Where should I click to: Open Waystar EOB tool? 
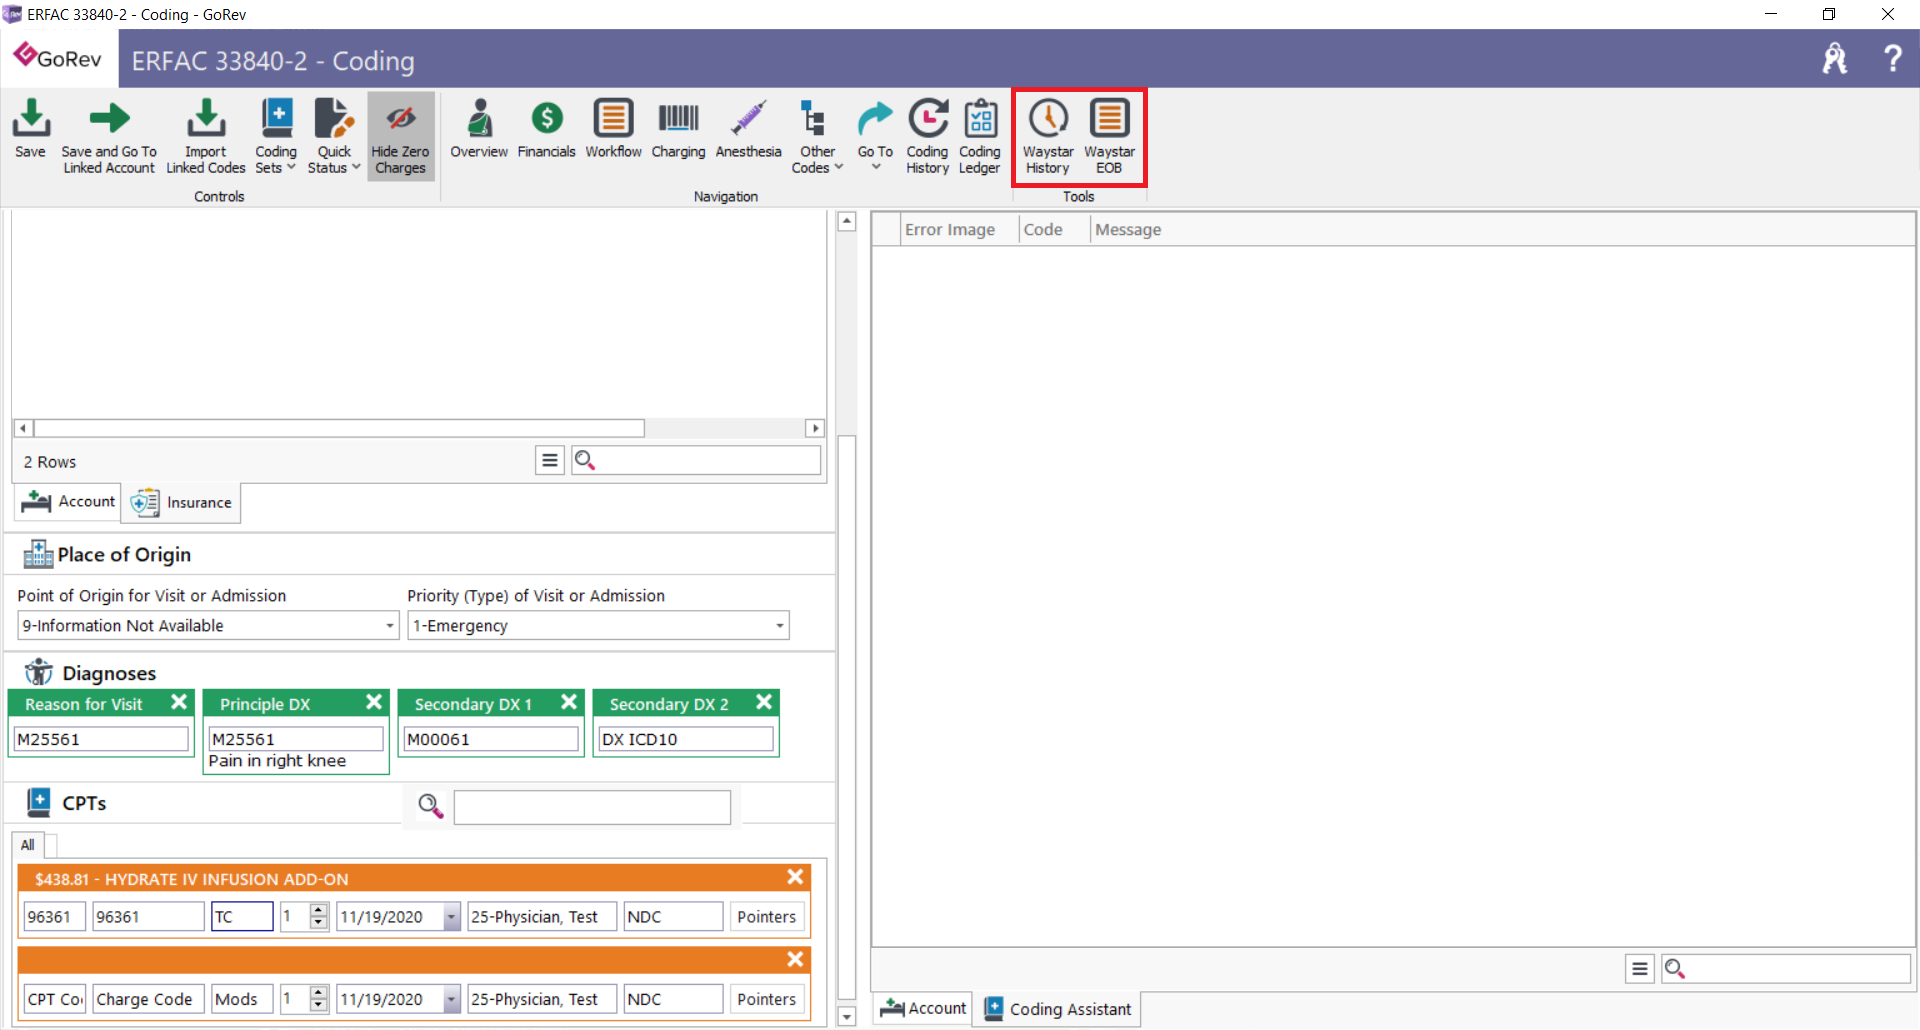point(1109,136)
